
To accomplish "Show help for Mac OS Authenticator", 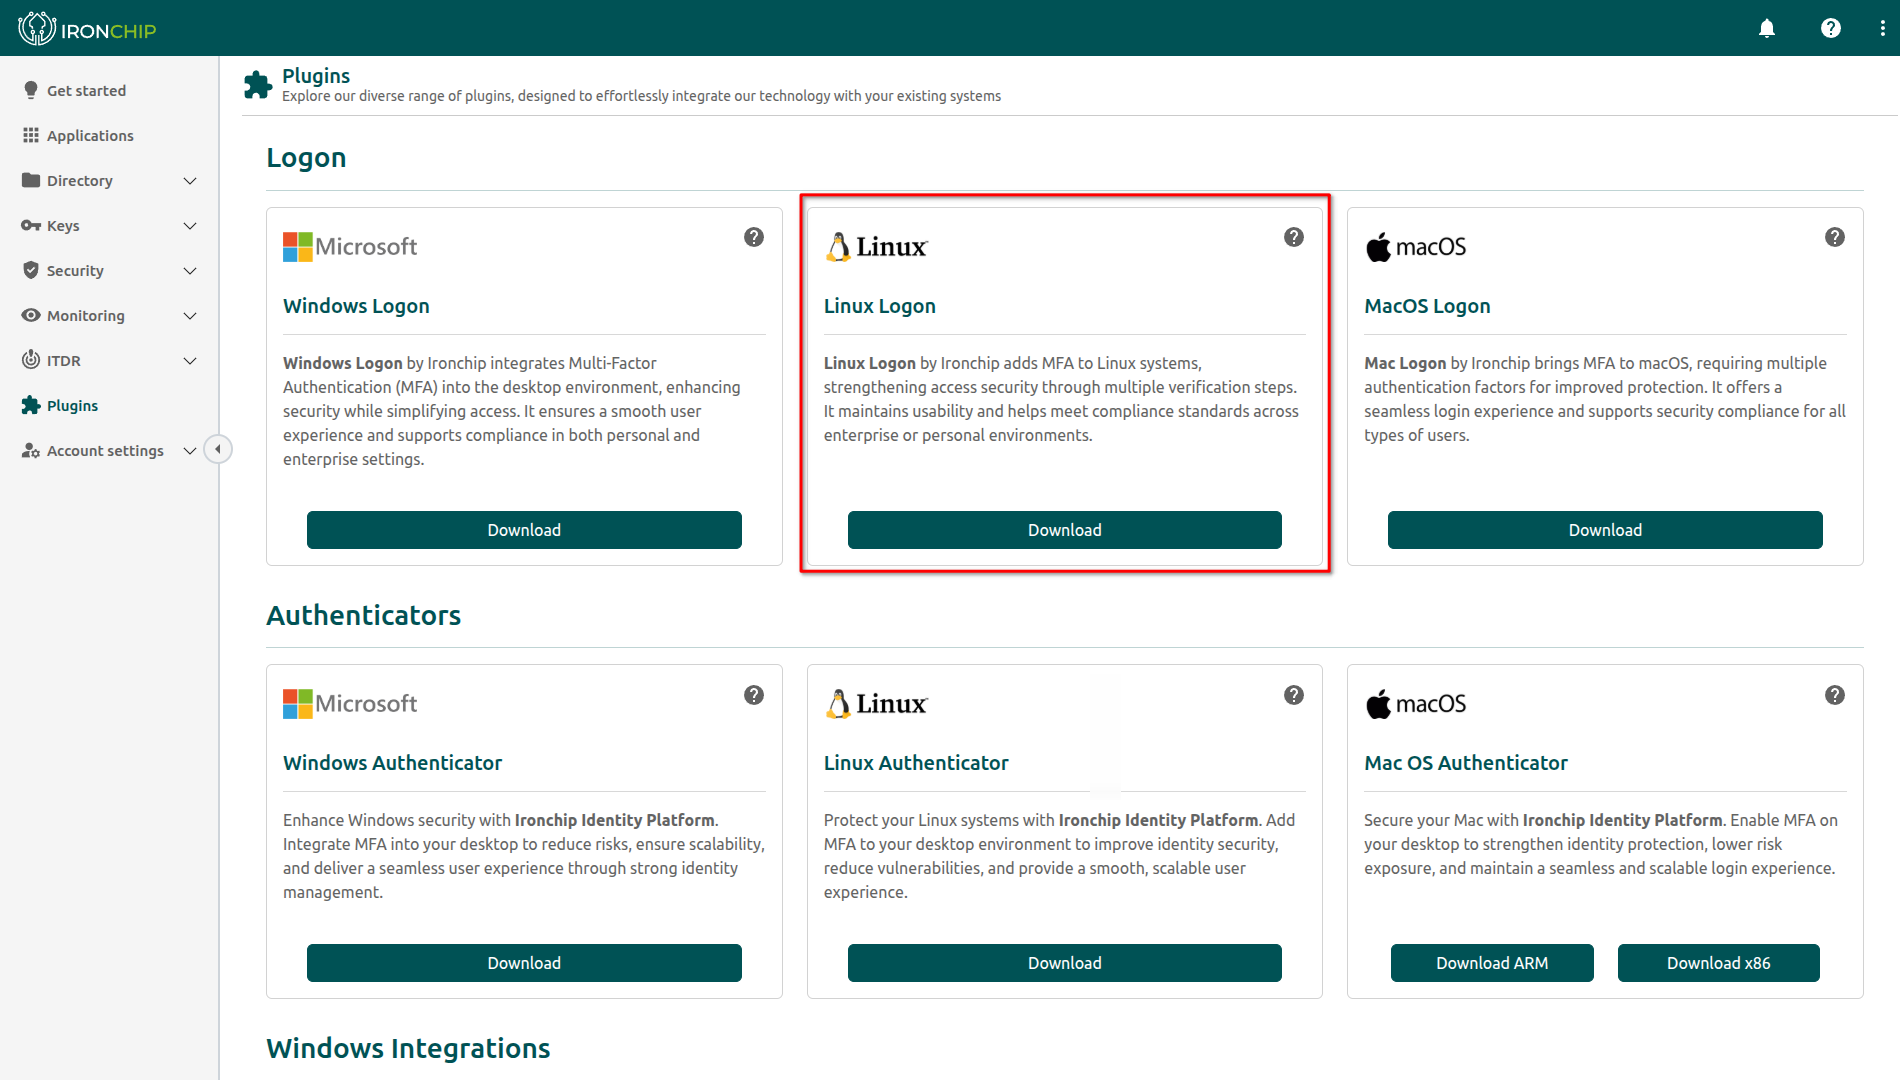I will tap(1834, 695).
